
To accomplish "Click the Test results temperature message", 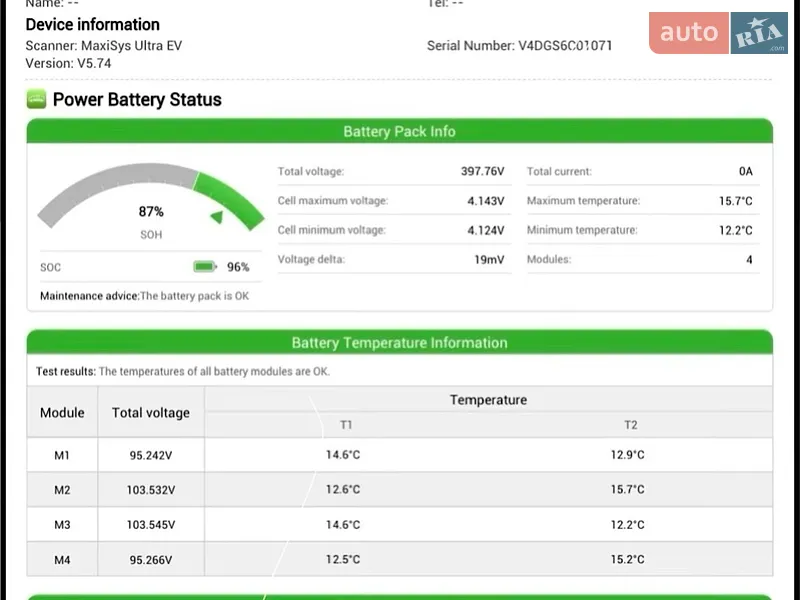I will click(x=183, y=371).
